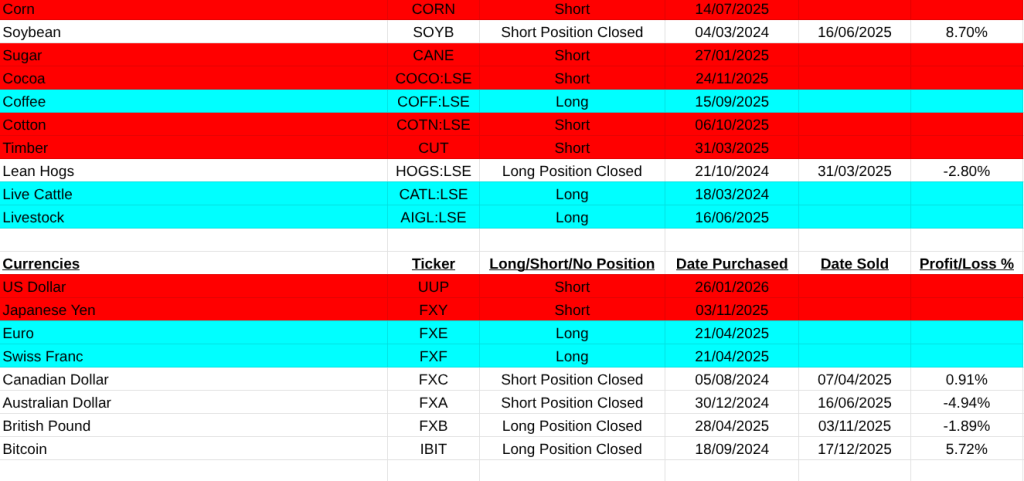Viewport: 1024px width, 481px height.
Task: Select the Sugar row Short position cell
Action: 572,55
